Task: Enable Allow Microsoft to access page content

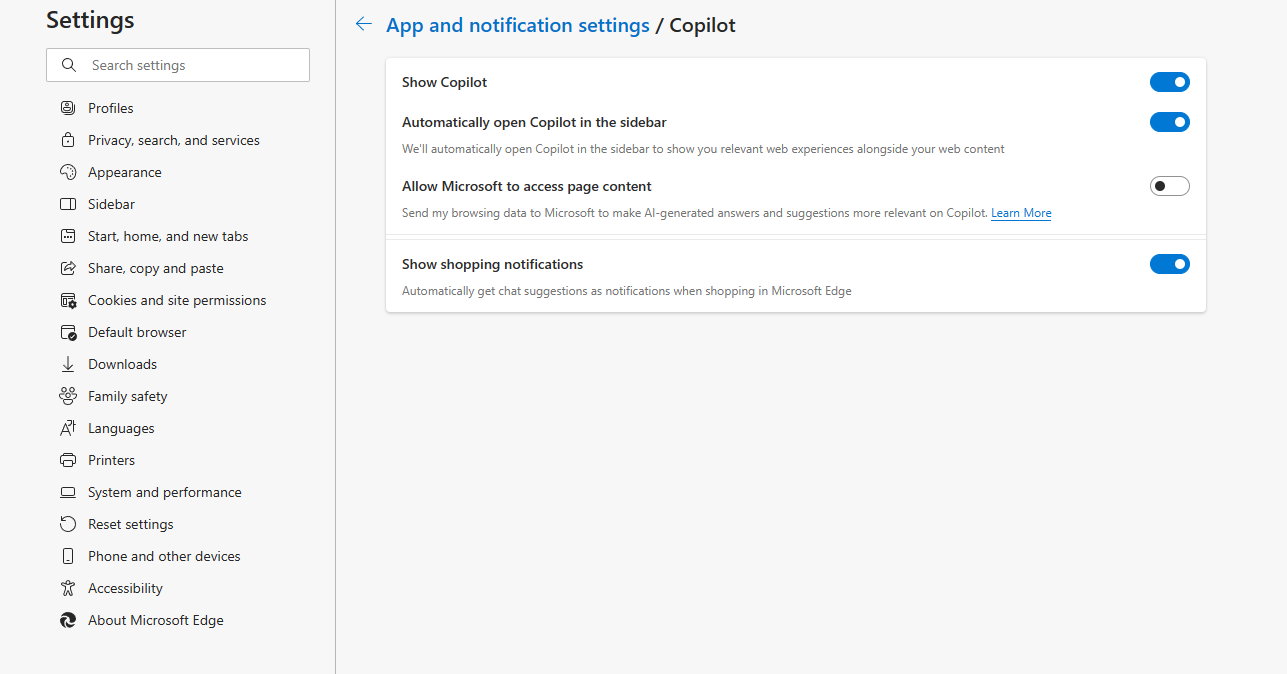Action: coord(1169,186)
